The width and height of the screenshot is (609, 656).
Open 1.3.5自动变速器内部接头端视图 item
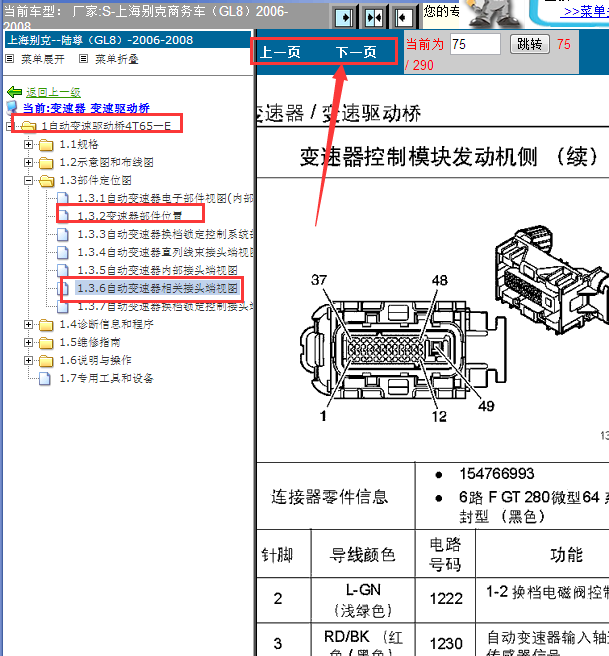click(x=158, y=270)
